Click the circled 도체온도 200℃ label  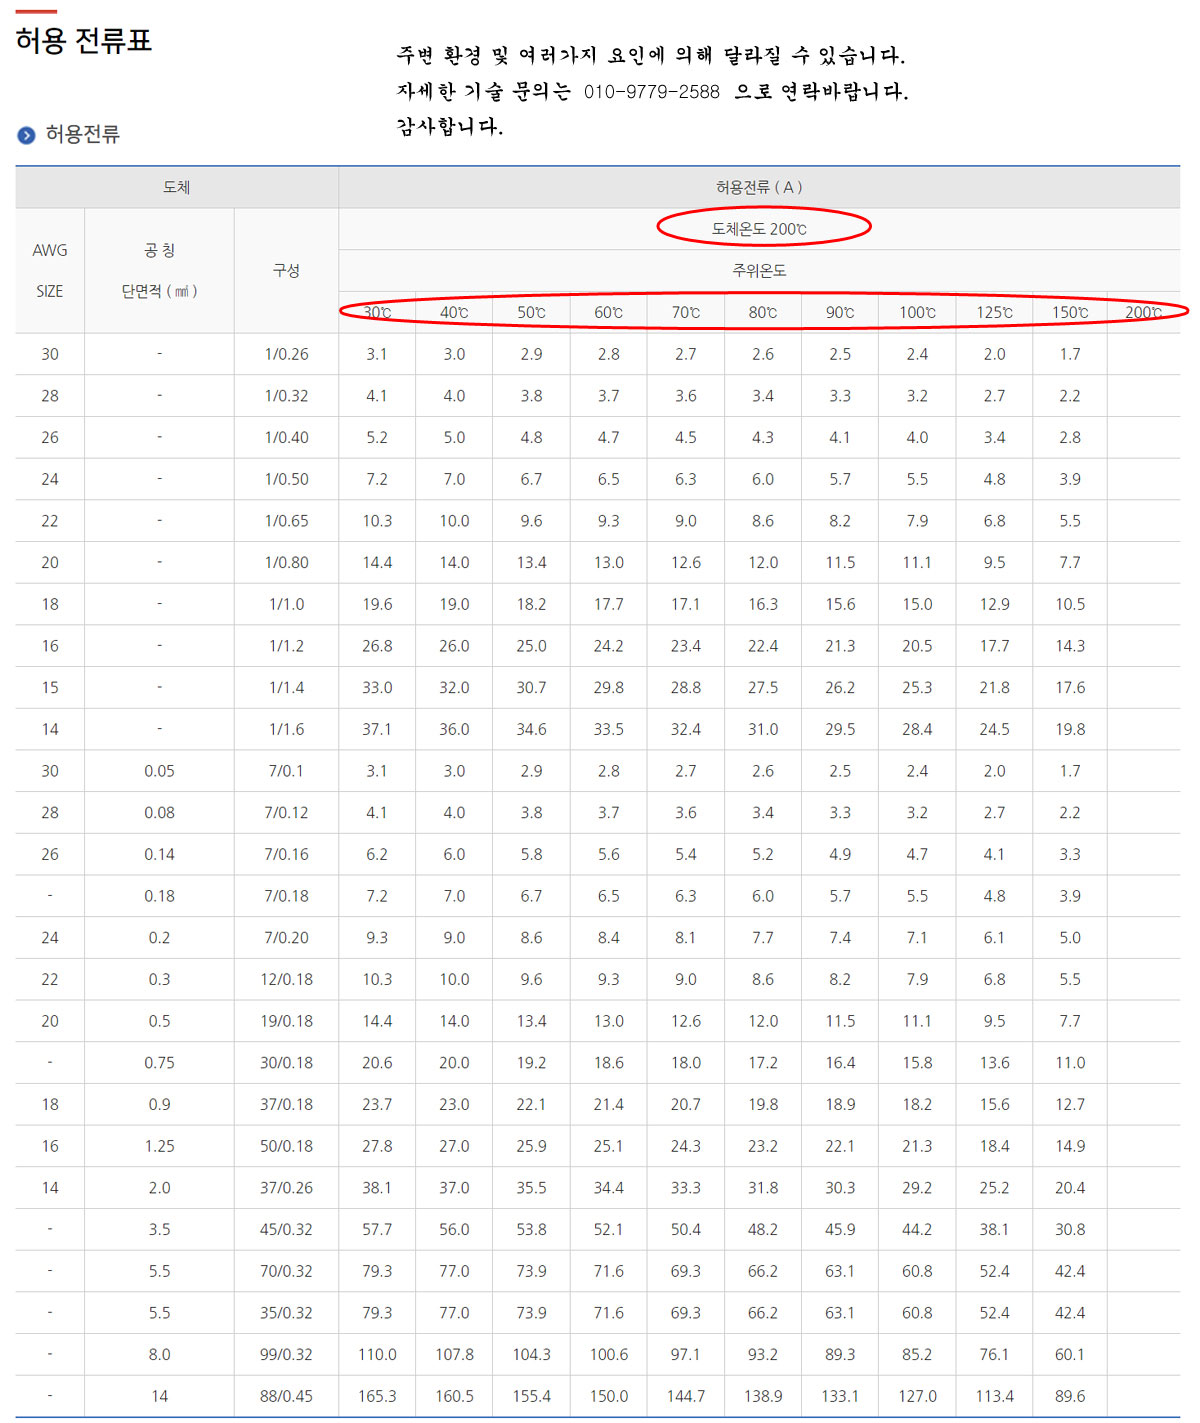click(x=759, y=229)
